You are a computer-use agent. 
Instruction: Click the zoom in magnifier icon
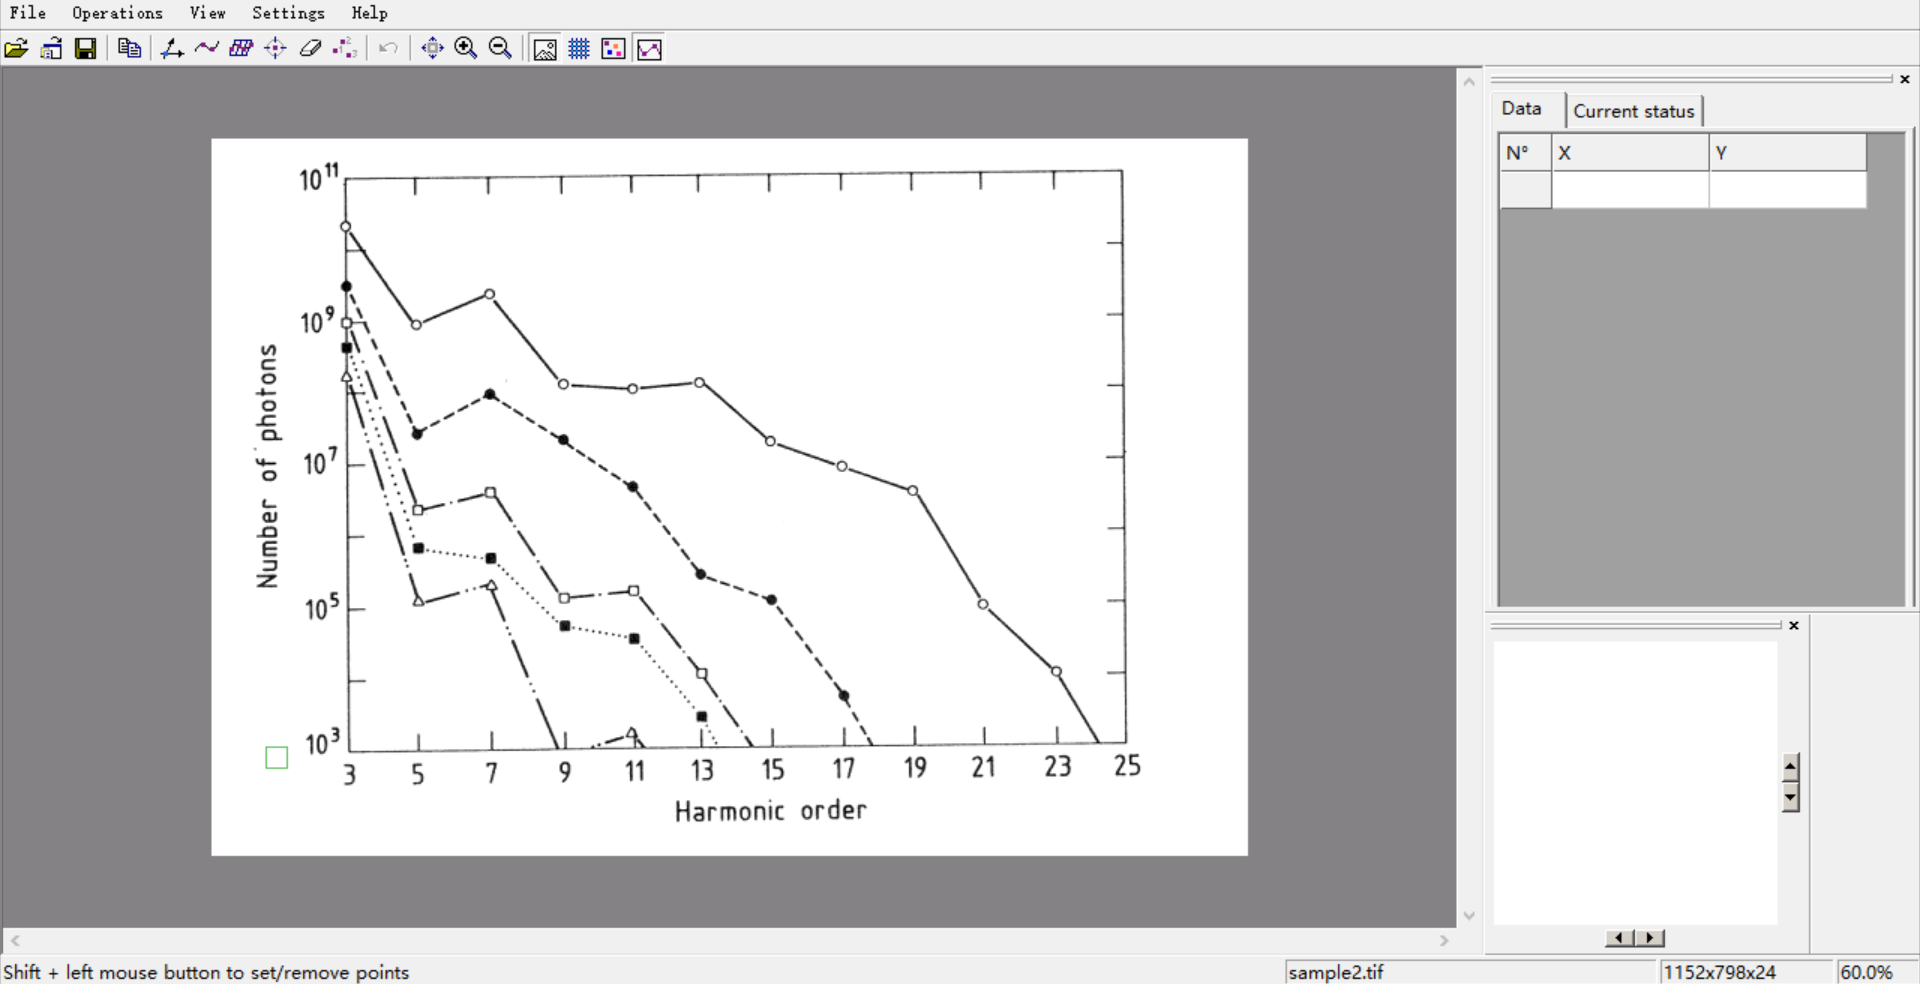[x=466, y=48]
